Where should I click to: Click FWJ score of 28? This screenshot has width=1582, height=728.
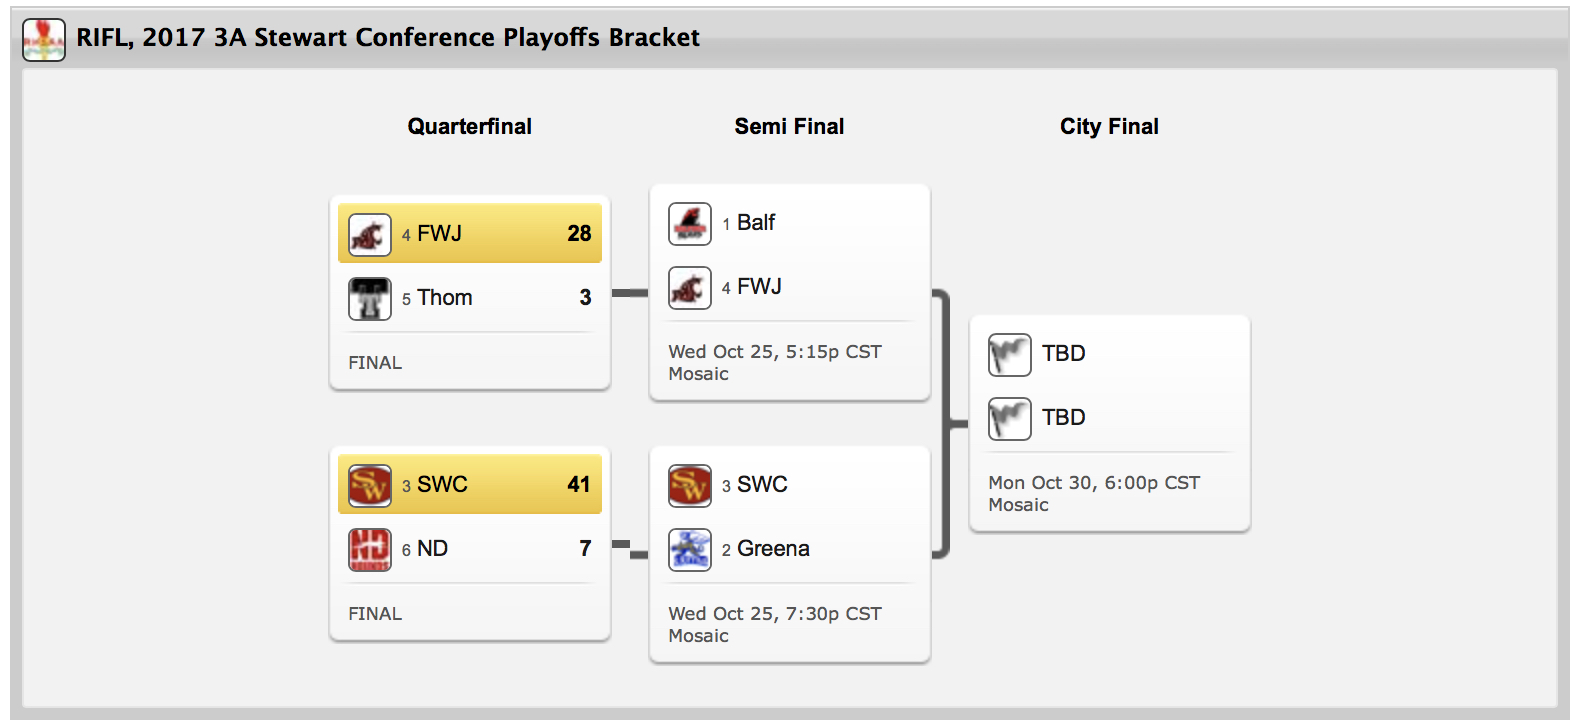[579, 234]
